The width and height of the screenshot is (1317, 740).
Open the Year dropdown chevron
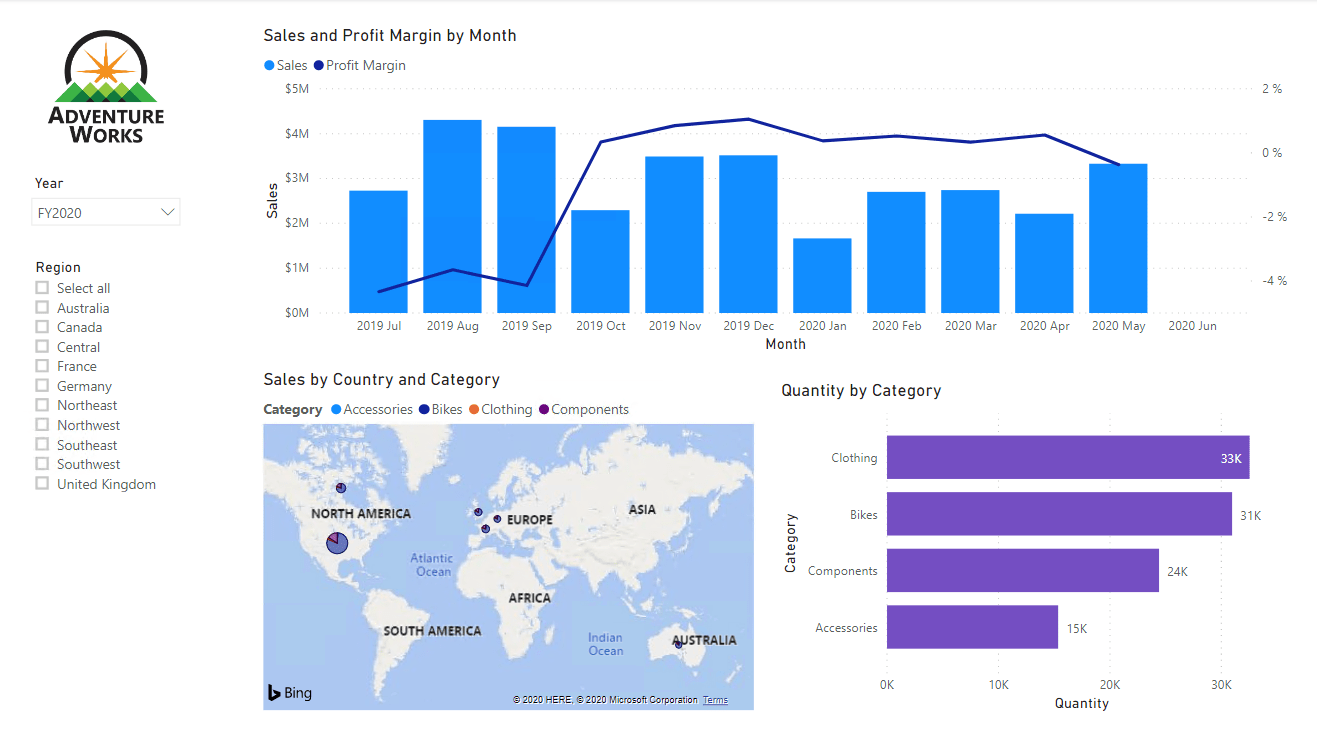click(168, 212)
